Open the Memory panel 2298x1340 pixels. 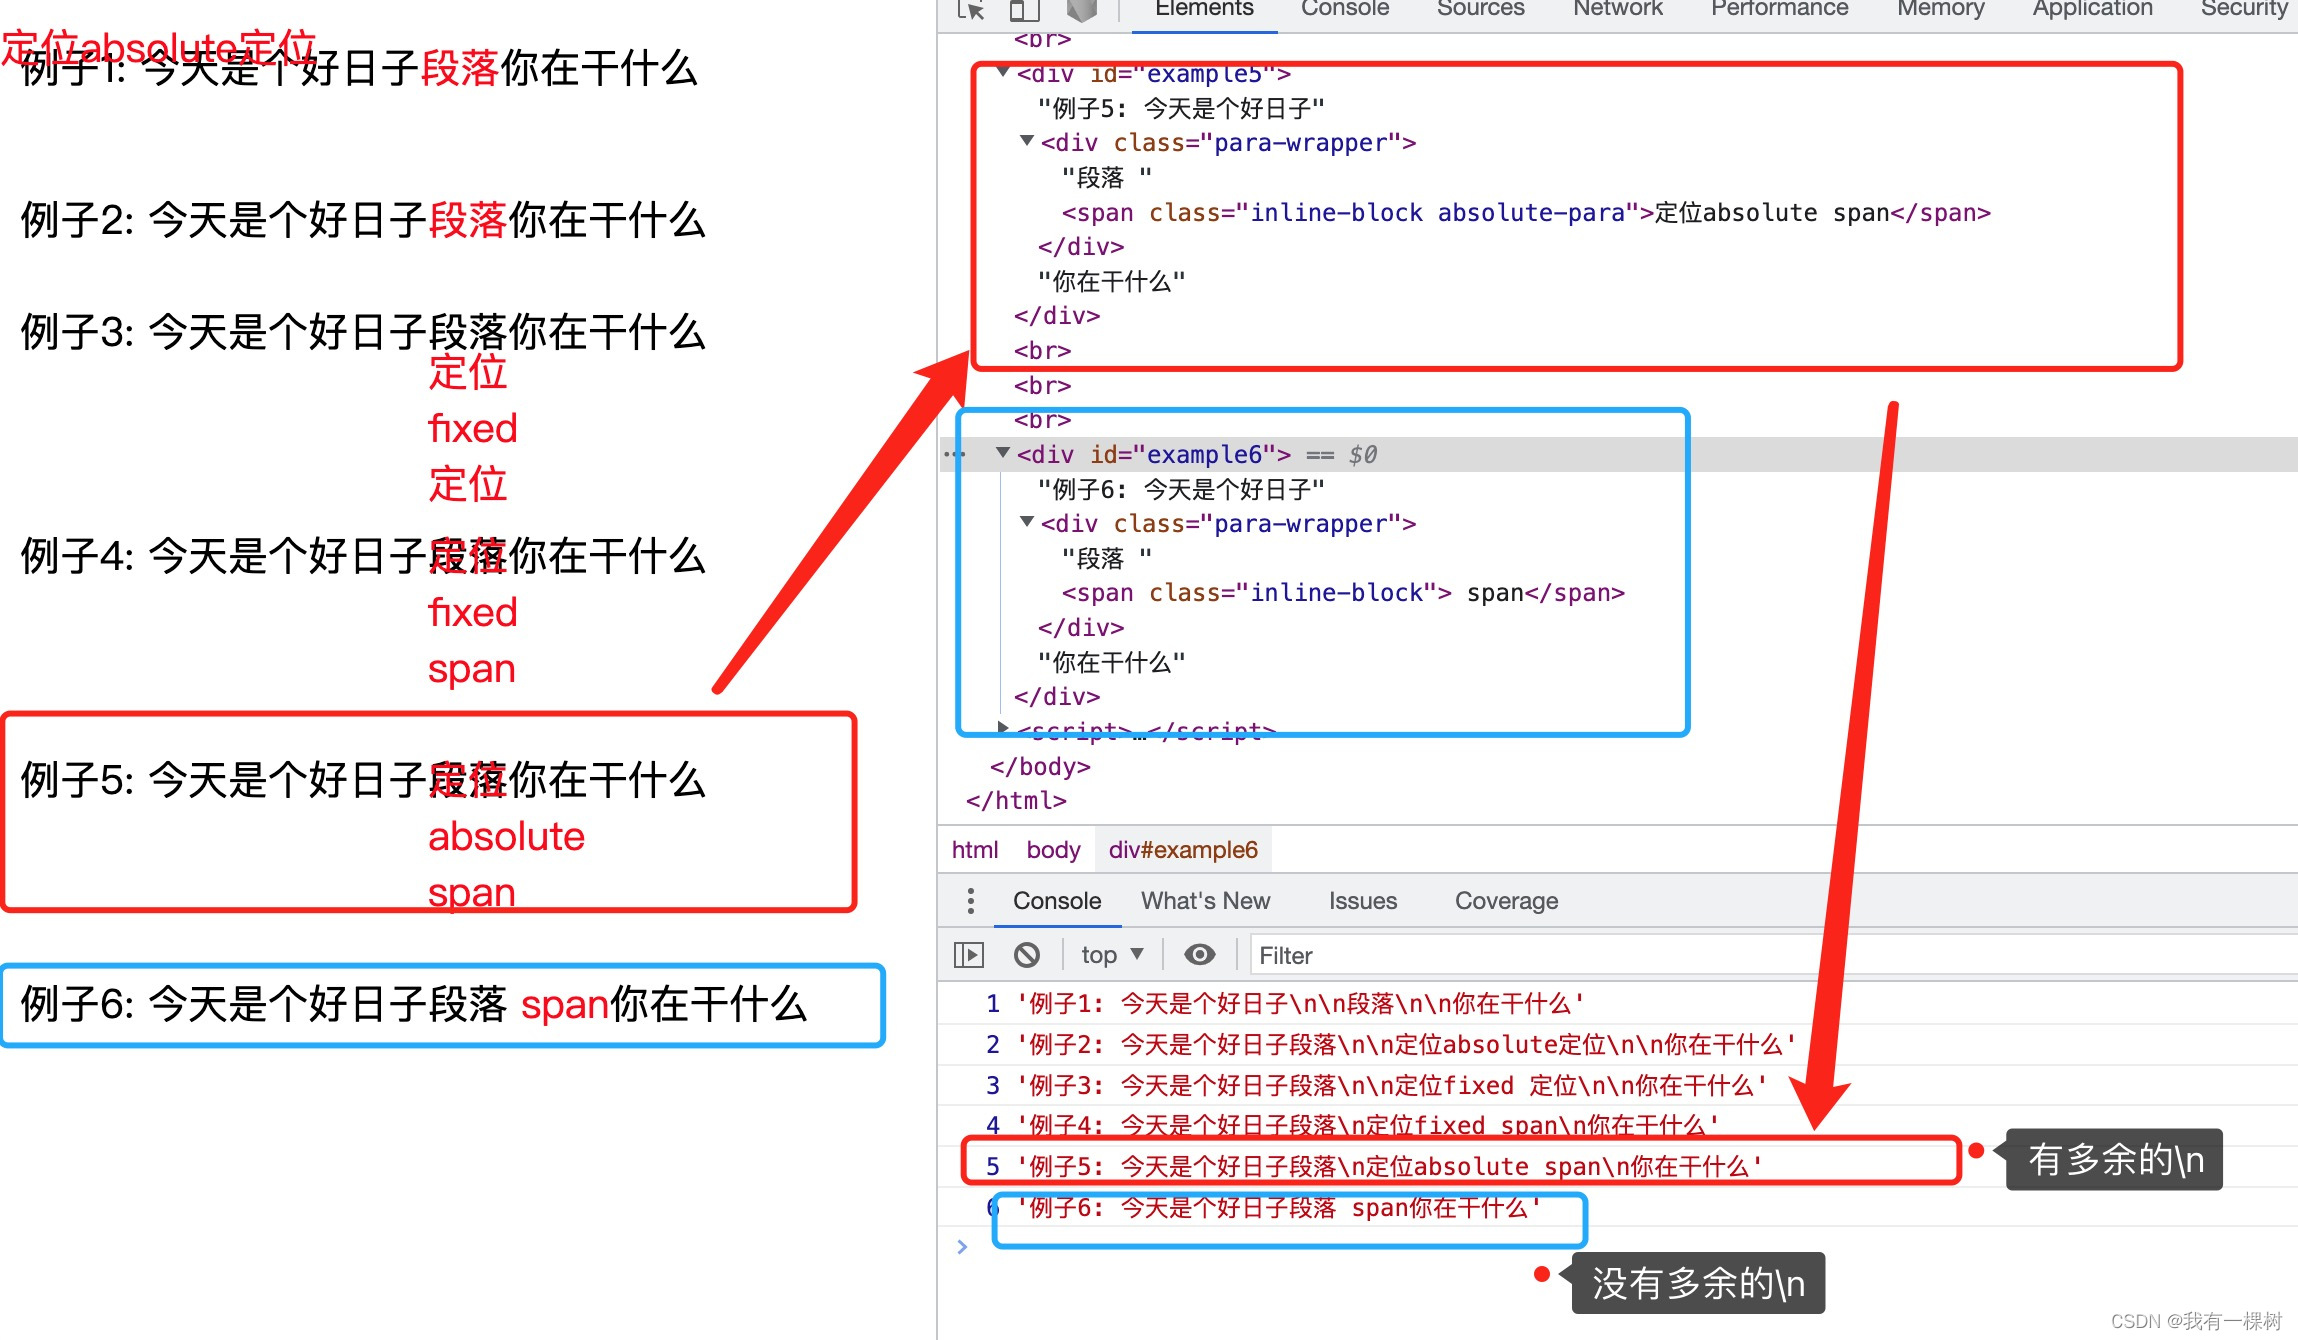pyautogui.click(x=1939, y=8)
